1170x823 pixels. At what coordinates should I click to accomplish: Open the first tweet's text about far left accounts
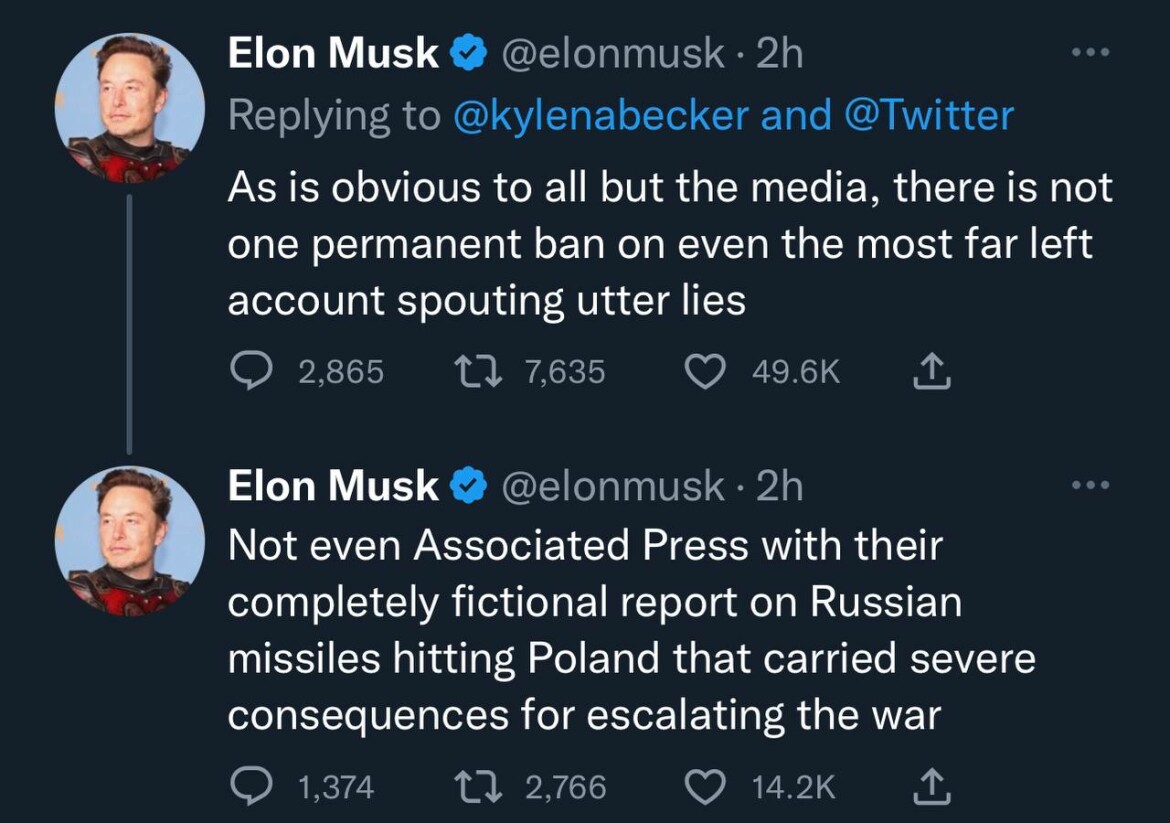coord(660,243)
